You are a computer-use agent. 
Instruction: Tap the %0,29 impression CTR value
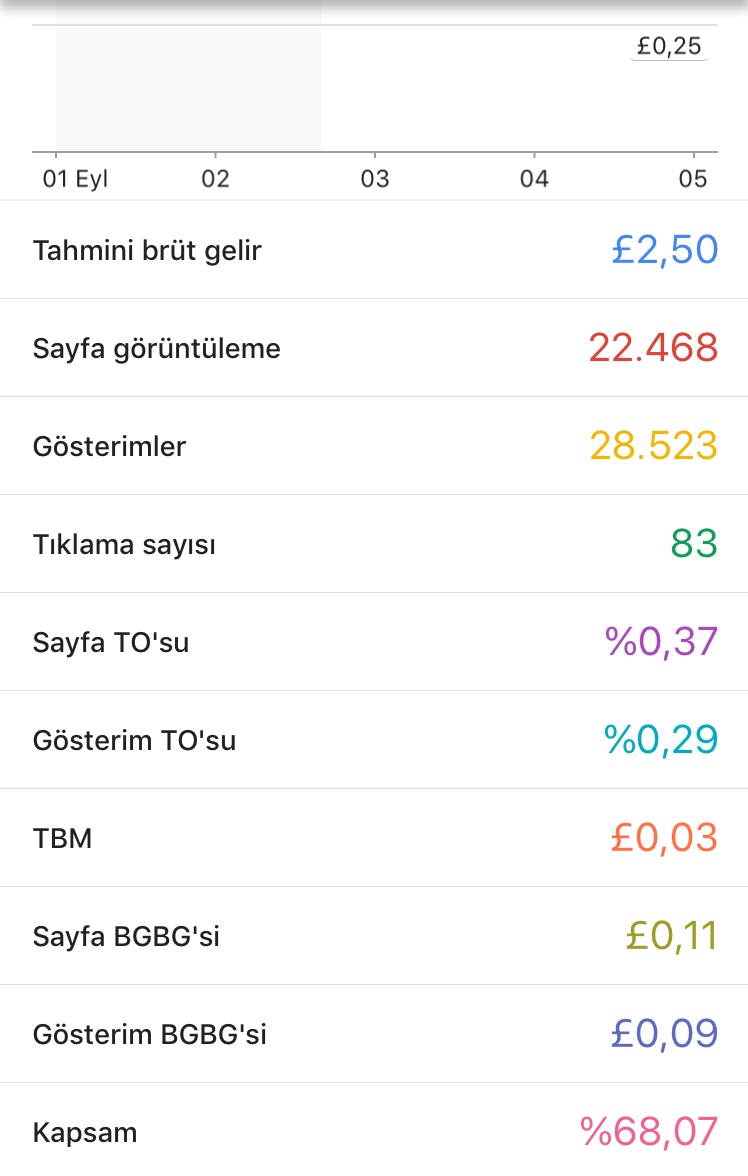(661, 740)
